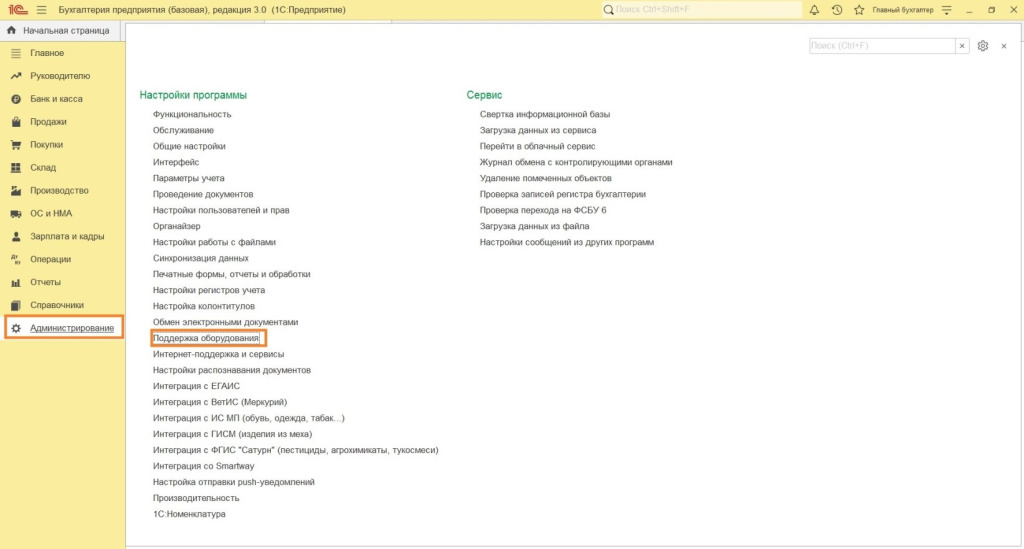This screenshot has width=1024, height=549.
Task: Open Печатные формы, отчеты и обработки
Action: (232, 274)
